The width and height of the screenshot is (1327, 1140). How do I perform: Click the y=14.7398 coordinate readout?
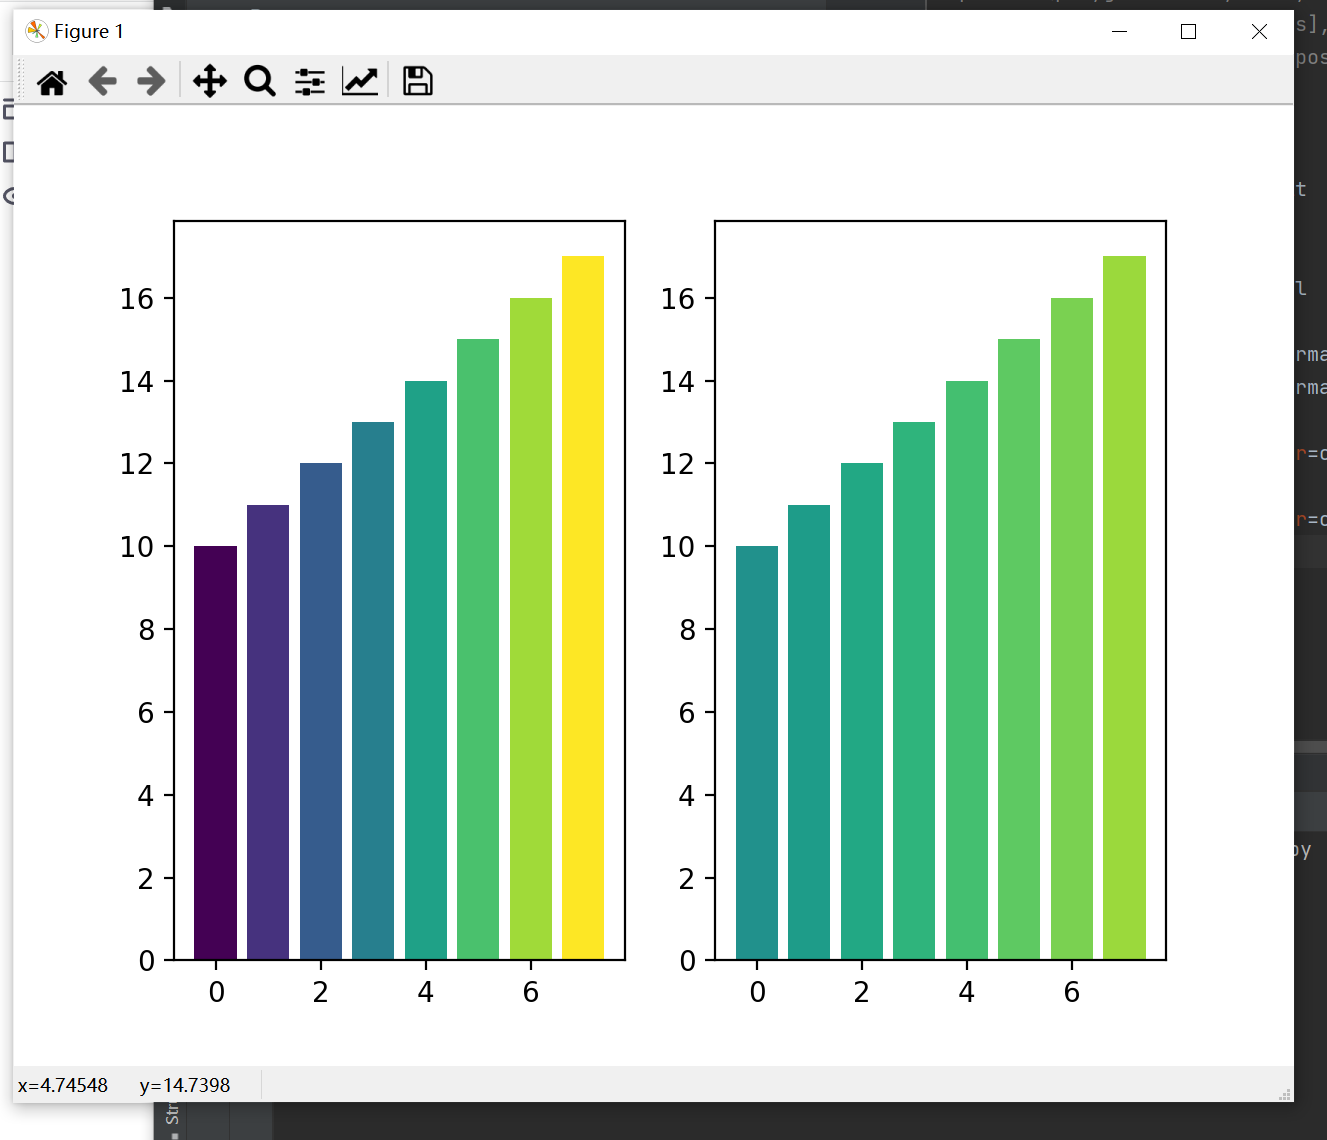pos(185,1085)
